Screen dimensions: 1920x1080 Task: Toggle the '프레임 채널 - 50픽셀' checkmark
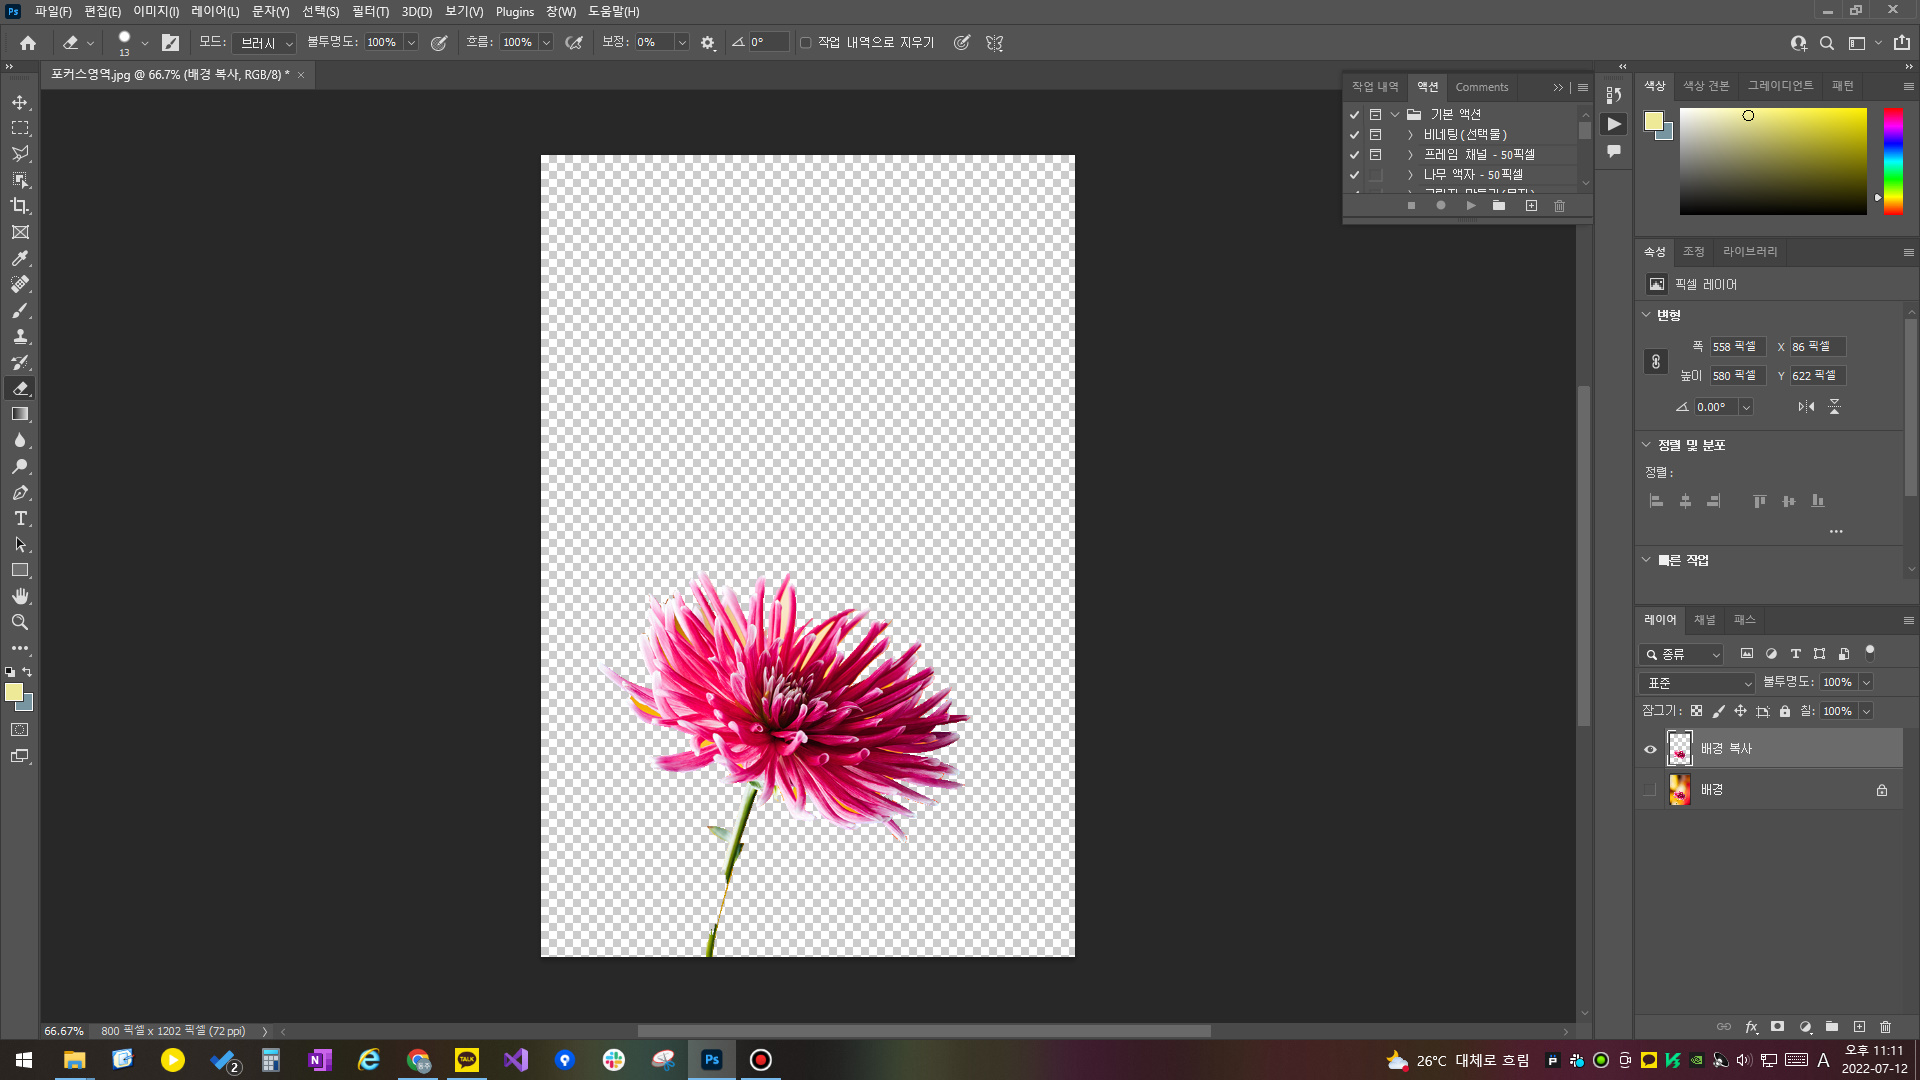[x=1355, y=155]
